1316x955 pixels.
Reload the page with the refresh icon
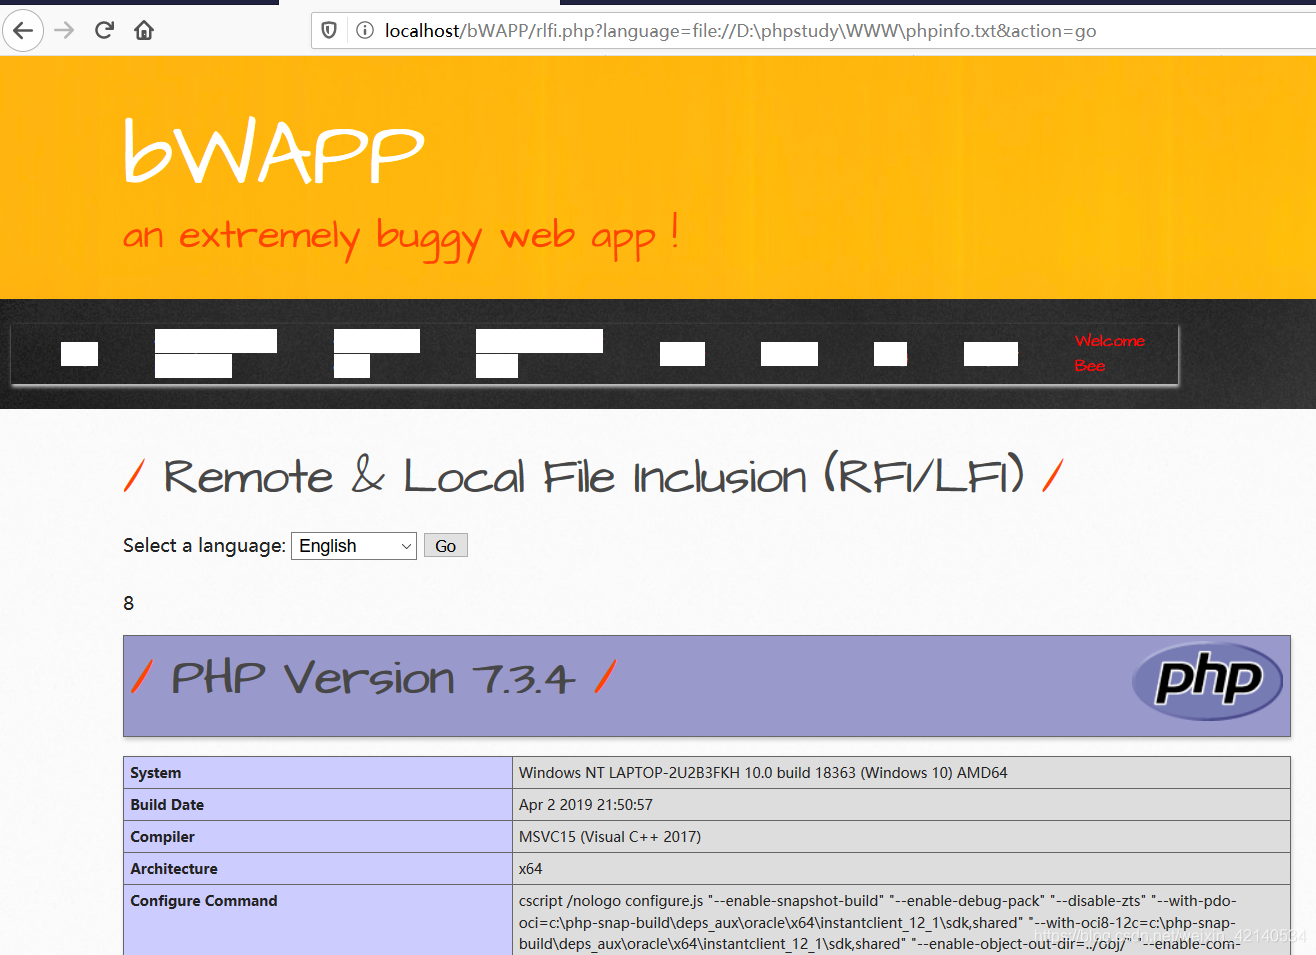coord(104,30)
